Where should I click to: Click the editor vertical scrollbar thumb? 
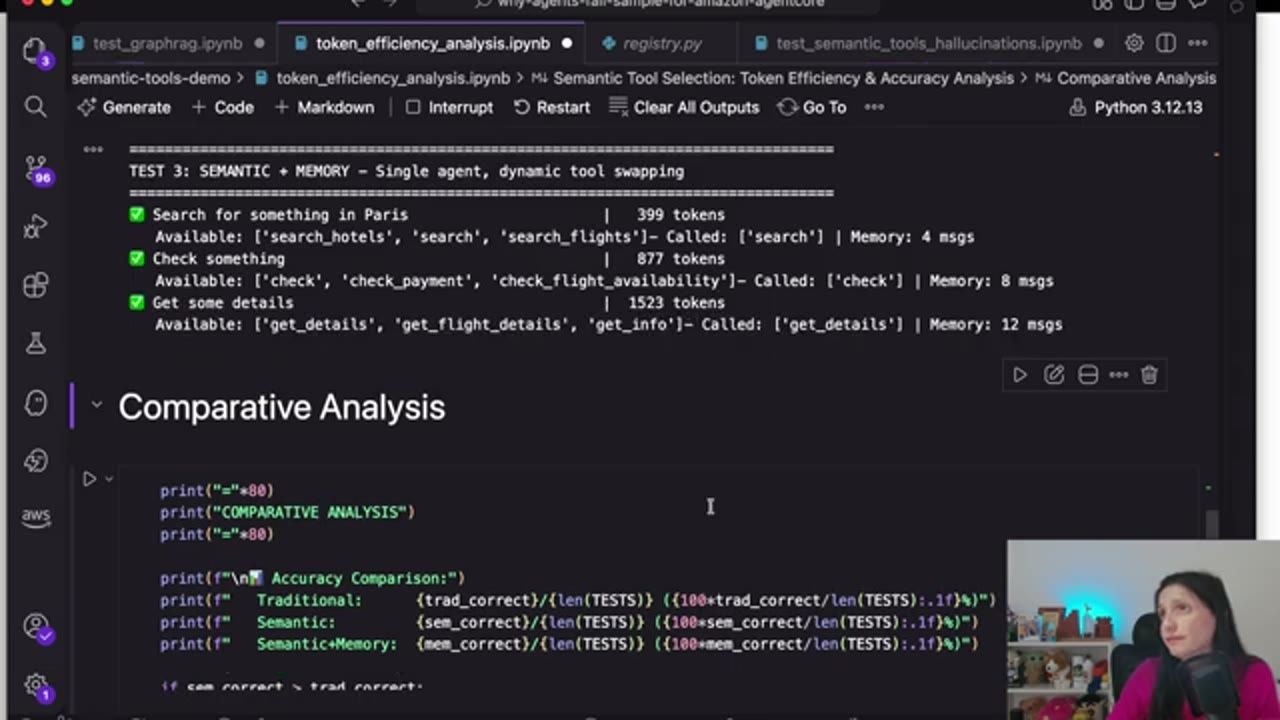[x=1213, y=524]
